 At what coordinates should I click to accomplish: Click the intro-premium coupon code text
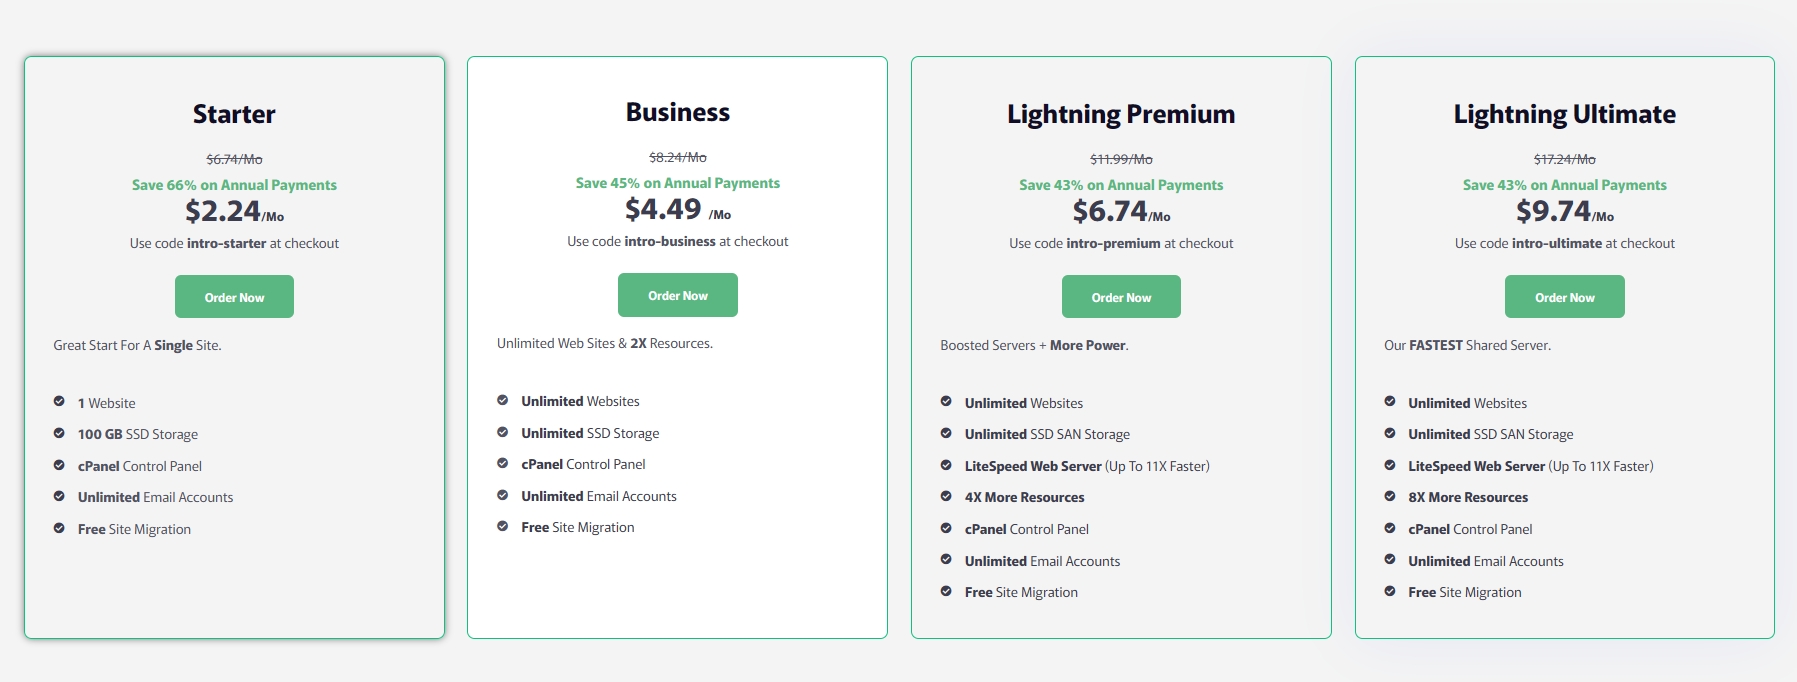[x=1113, y=243]
